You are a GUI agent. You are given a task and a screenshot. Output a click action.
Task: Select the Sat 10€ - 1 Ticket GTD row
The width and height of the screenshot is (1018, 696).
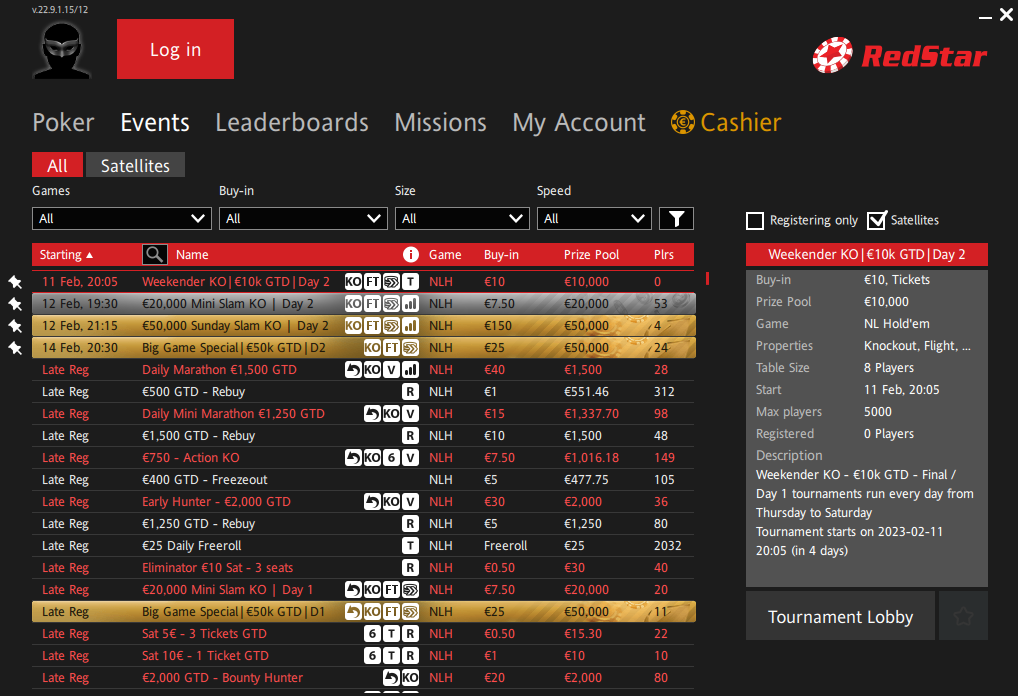[364, 656]
